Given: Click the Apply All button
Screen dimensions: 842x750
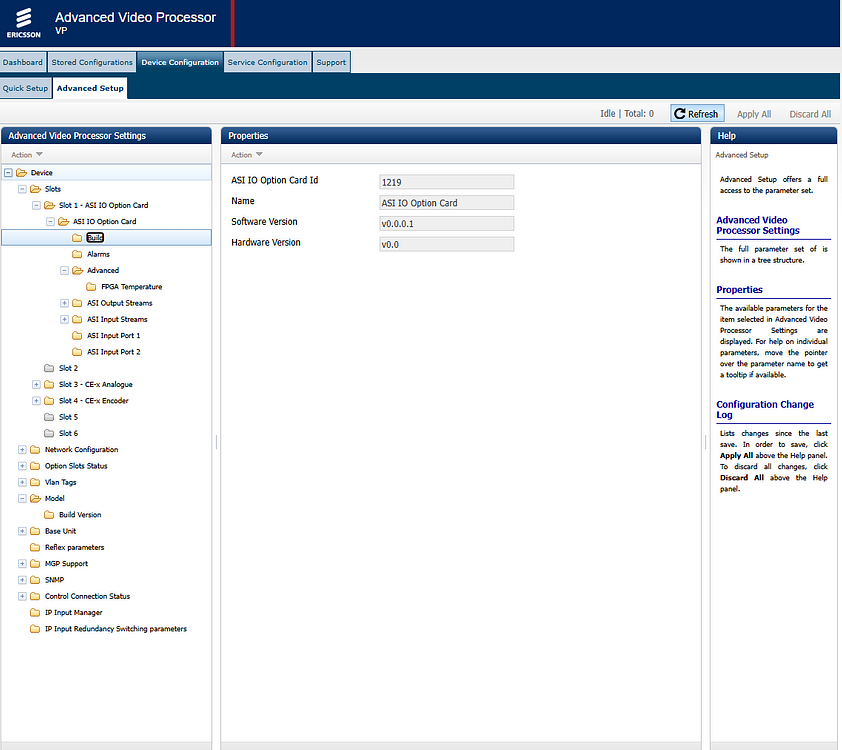Looking at the screenshot, I should click(x=754, y=114).
